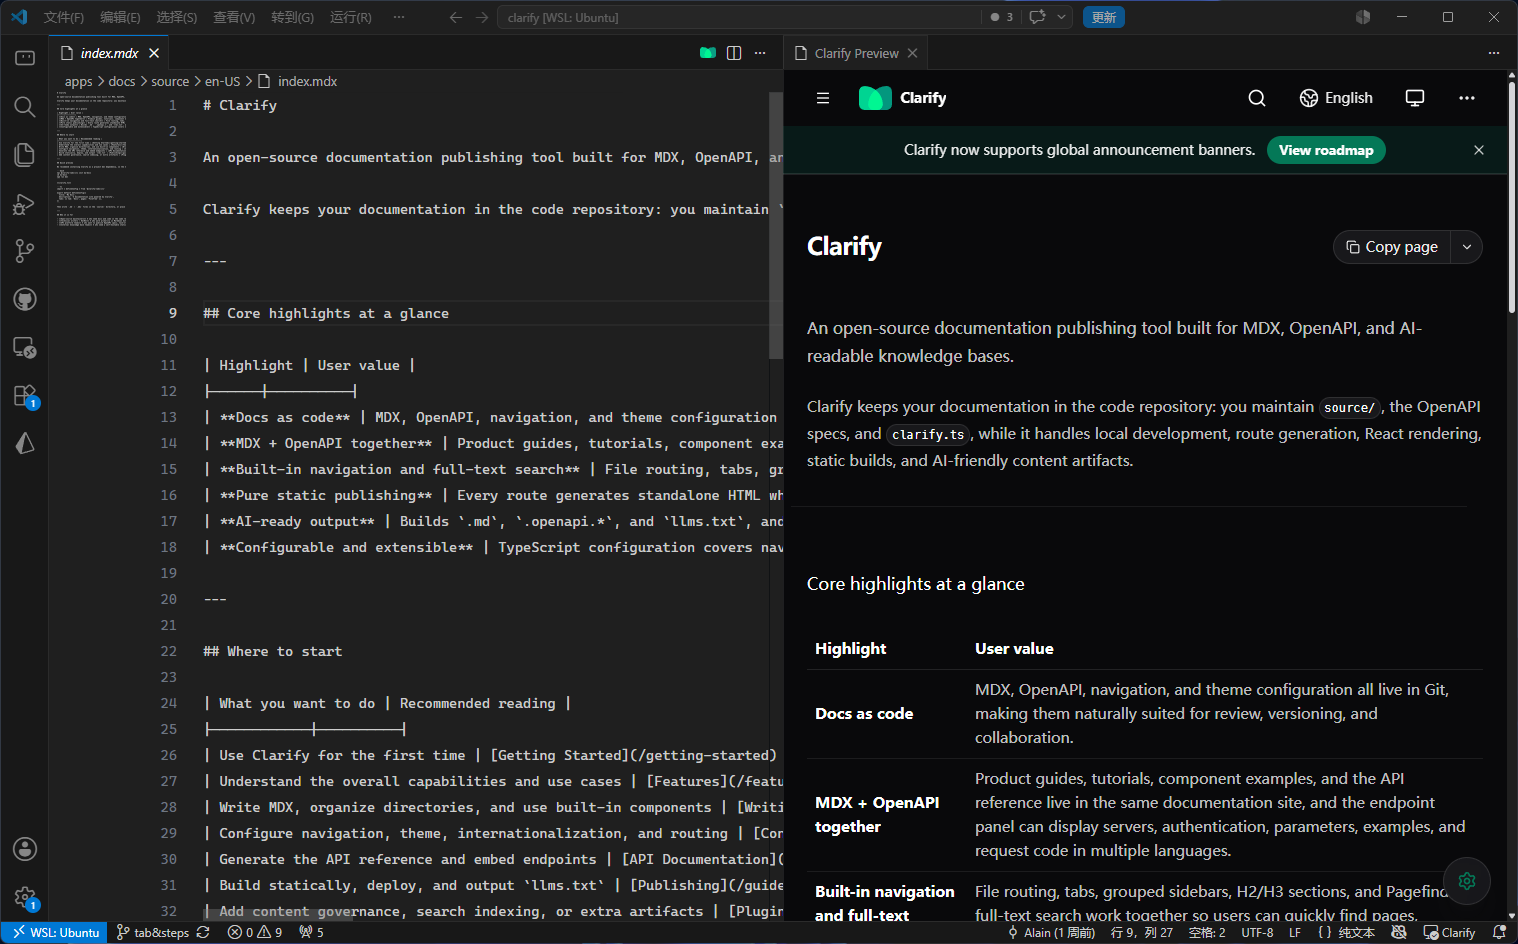Open Extensions view with update badge
Viewport: 1518px width, 944px height.
(25, 395)
